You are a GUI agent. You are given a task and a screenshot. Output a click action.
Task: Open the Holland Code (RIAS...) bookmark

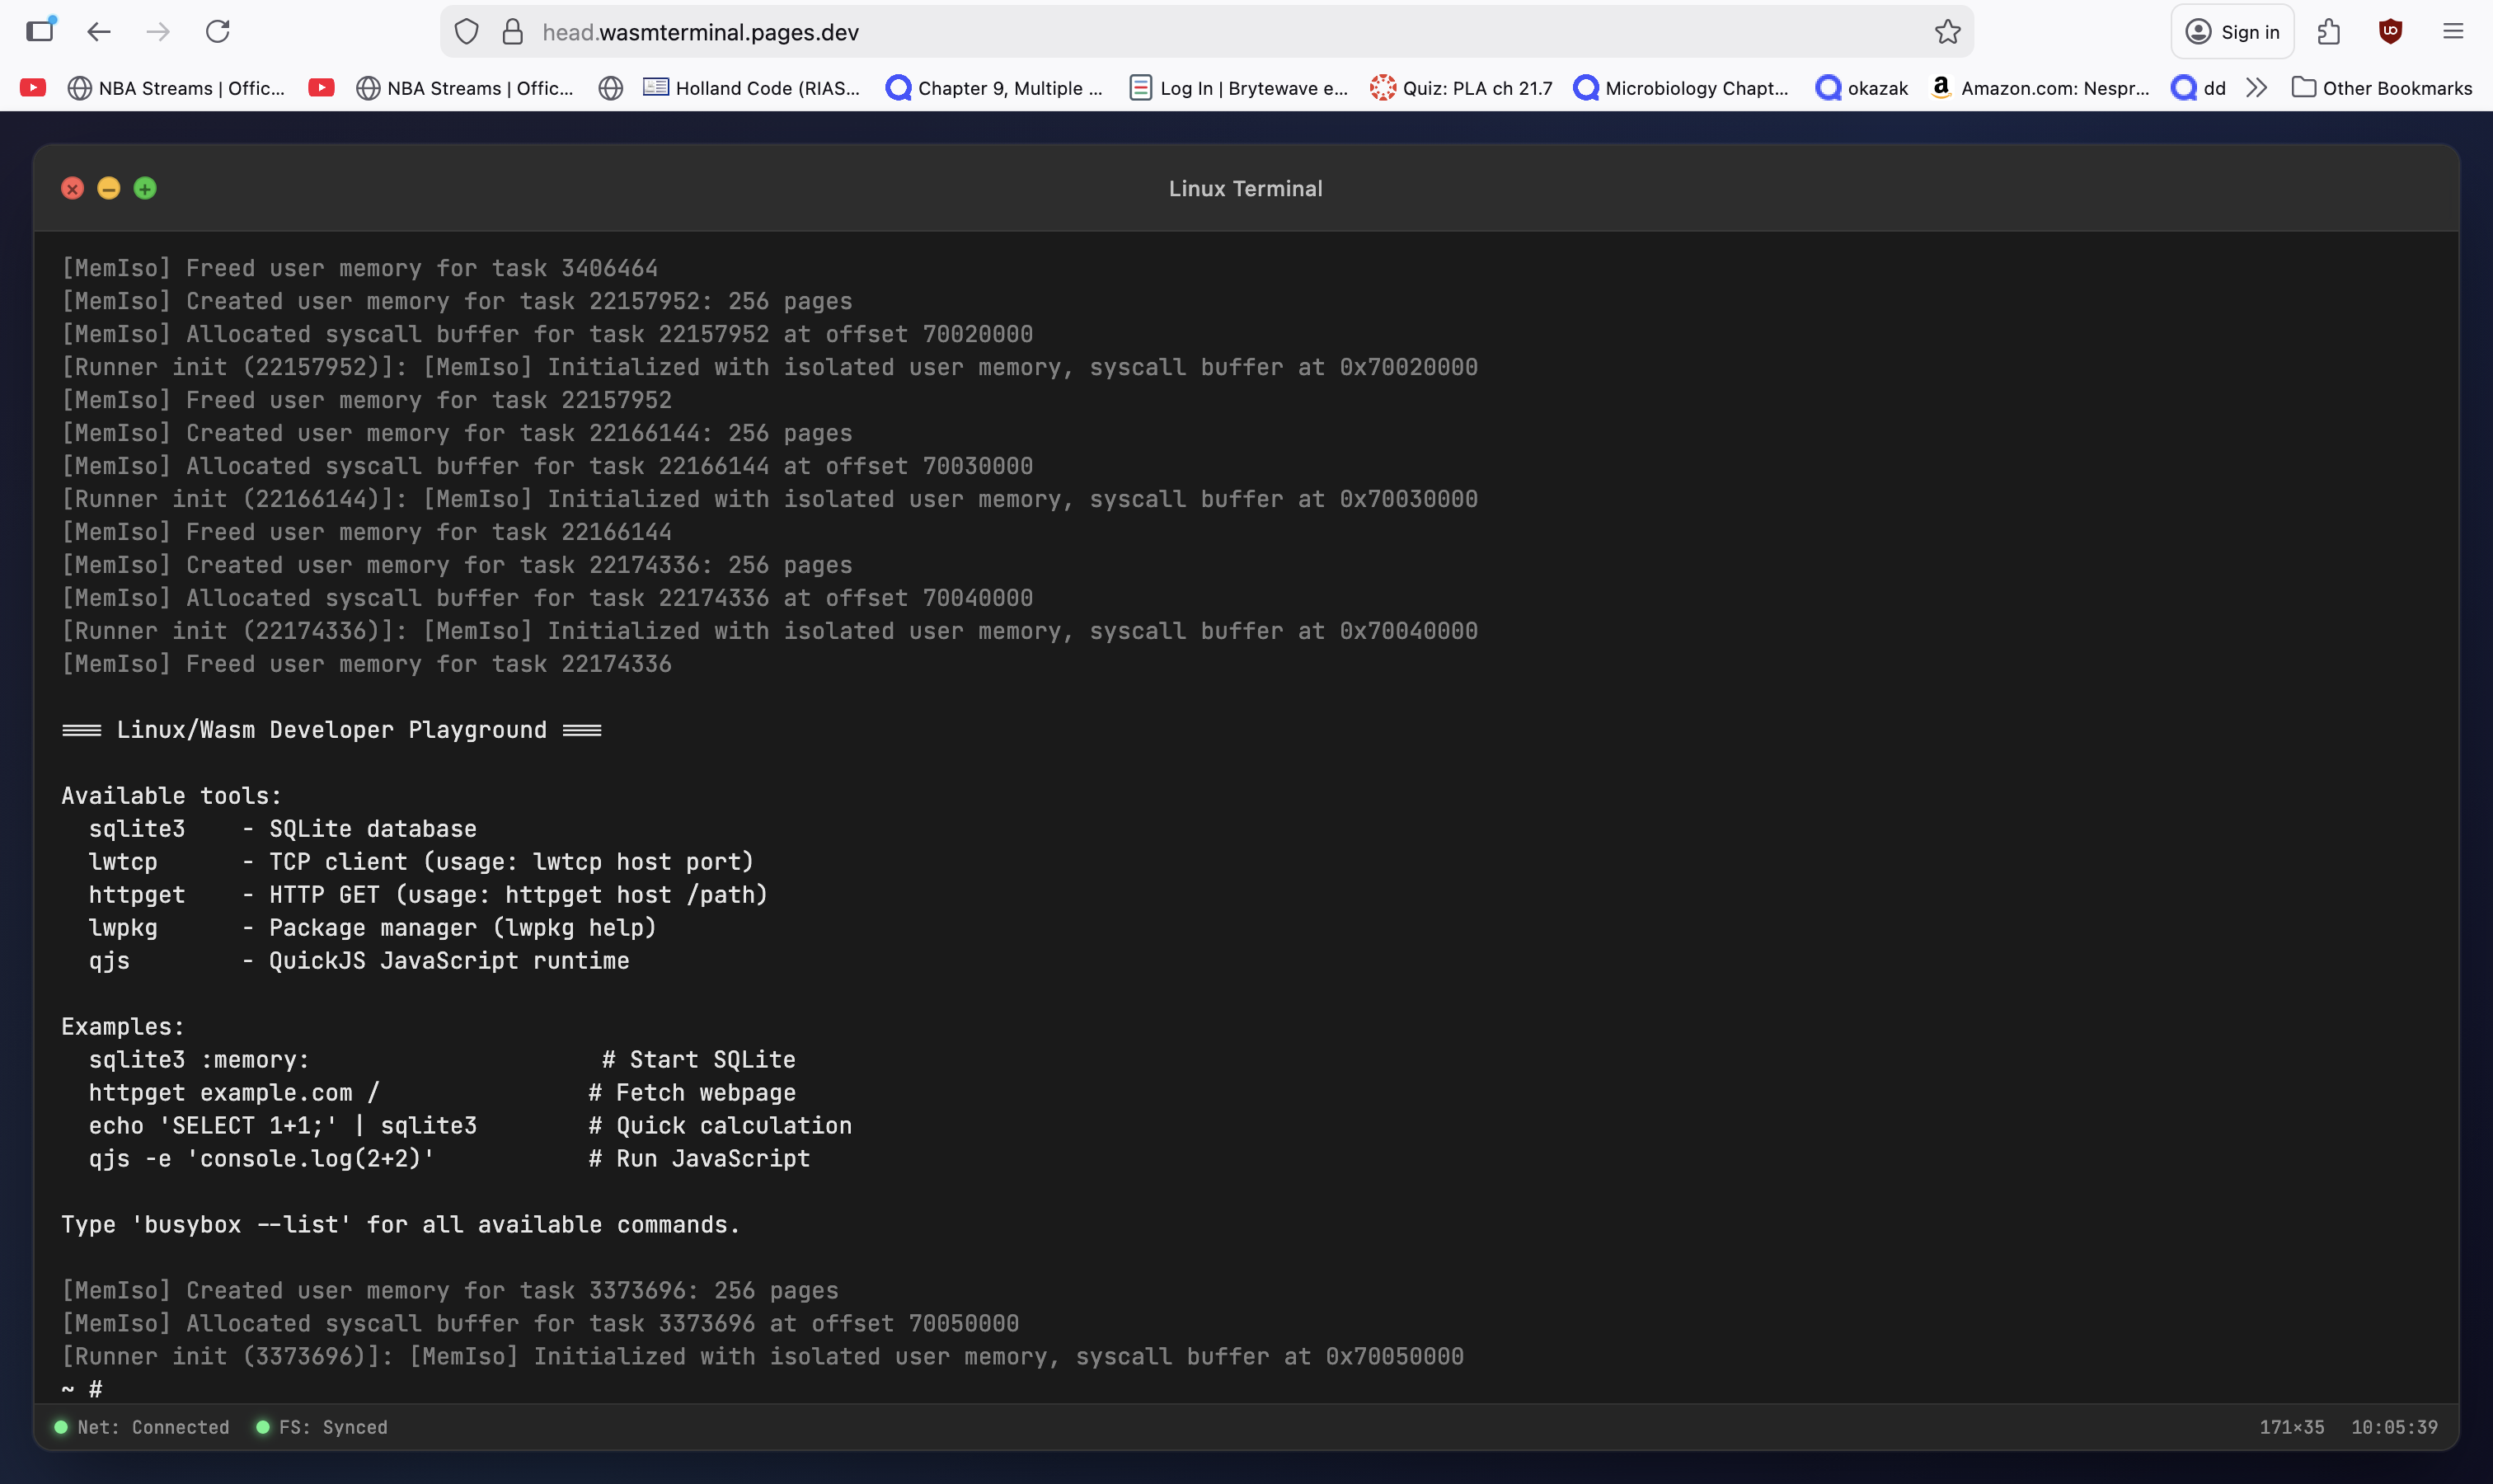click(751, 88)
